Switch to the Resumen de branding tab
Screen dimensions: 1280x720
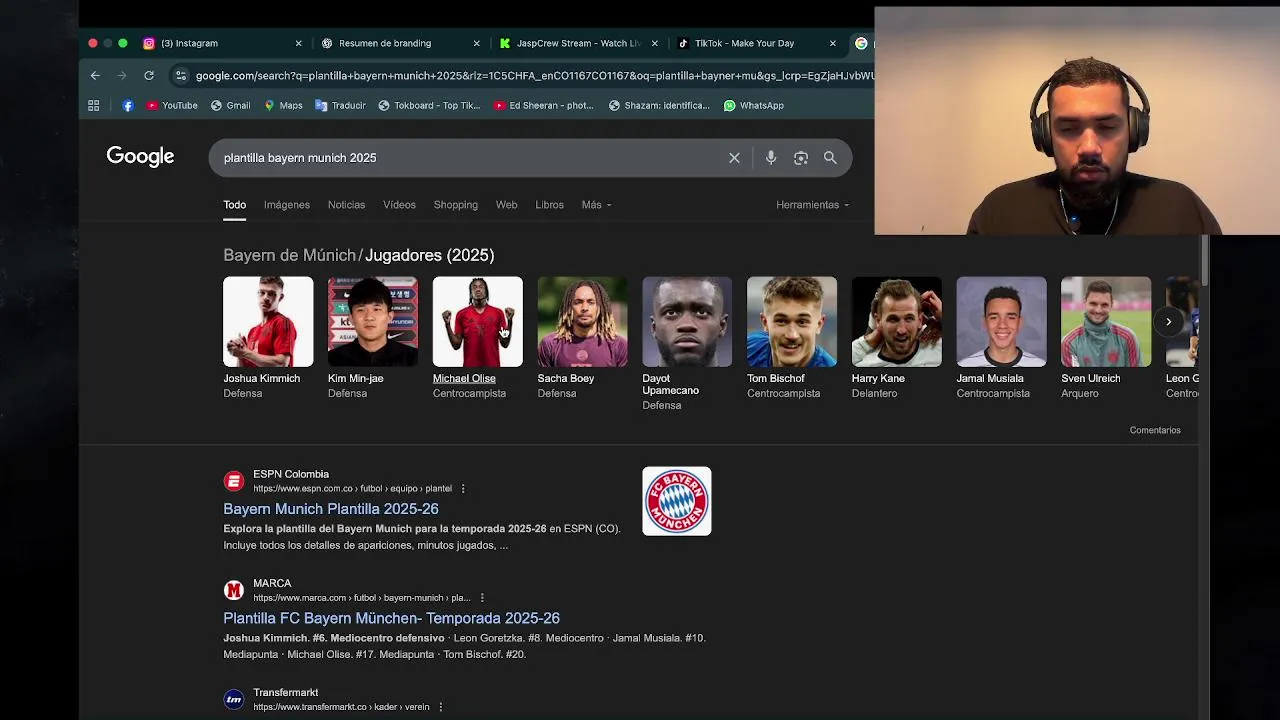[x=401, y=43]
